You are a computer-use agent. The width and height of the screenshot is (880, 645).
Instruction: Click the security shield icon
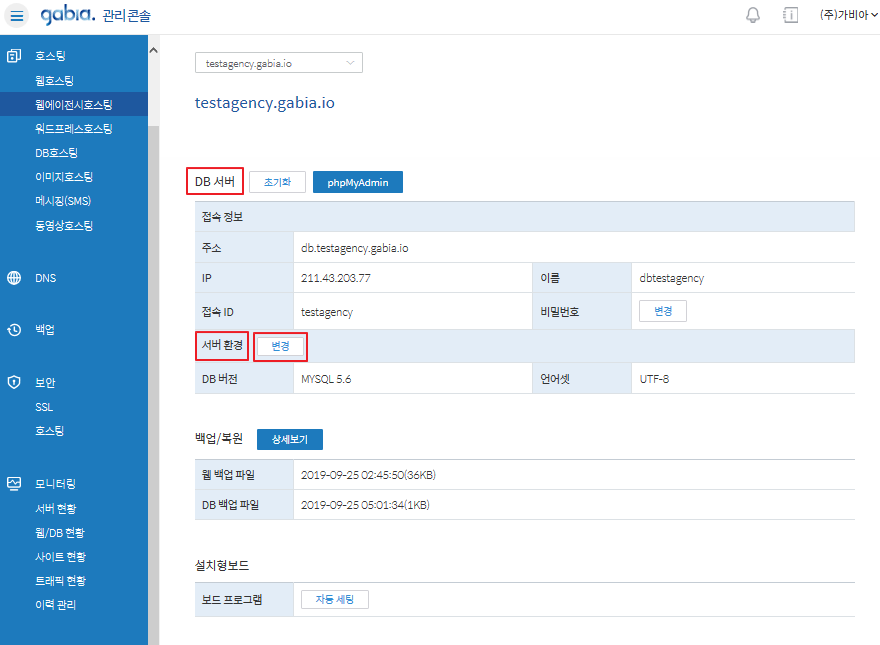coord(14,382)
